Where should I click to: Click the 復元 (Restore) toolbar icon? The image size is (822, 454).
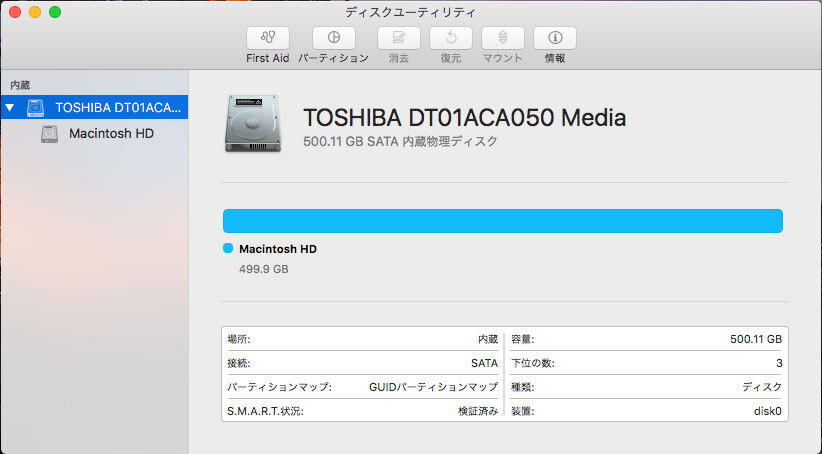click(450, 38)
